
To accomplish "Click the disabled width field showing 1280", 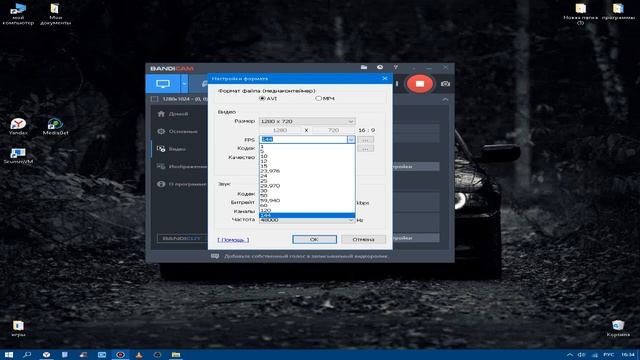I will point(280,130).
